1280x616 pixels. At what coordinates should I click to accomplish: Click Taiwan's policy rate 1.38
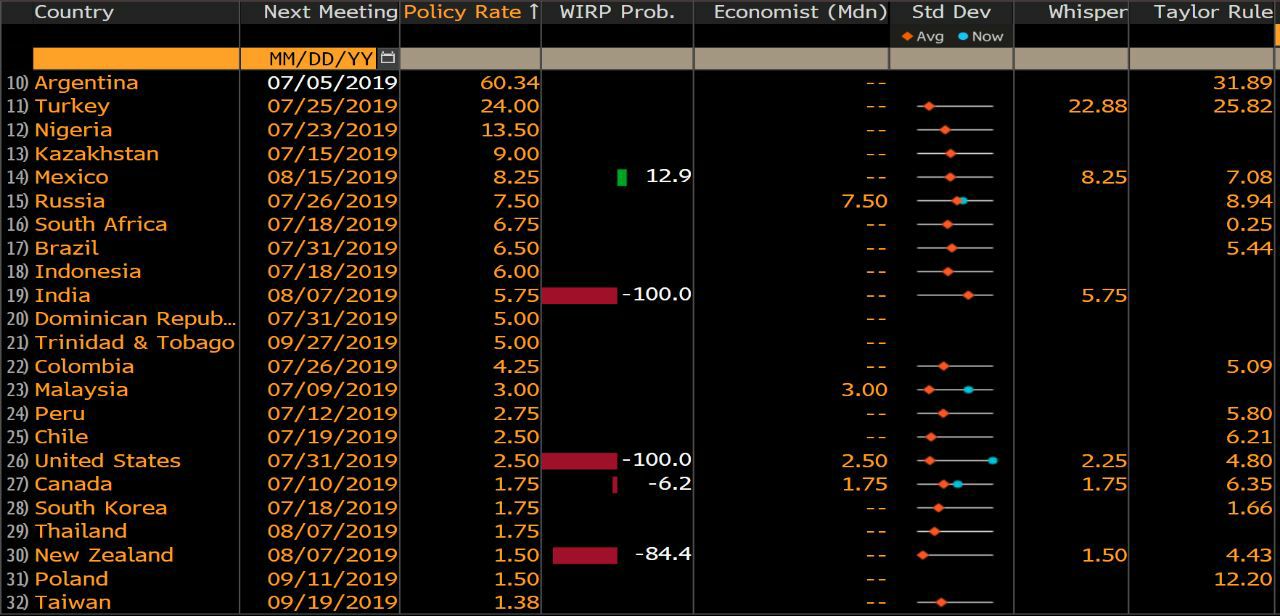tap(516, 602)
